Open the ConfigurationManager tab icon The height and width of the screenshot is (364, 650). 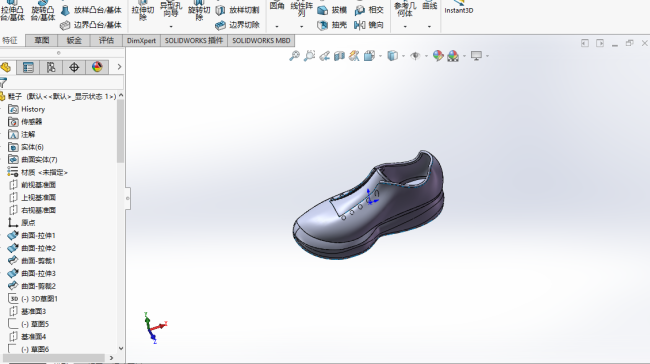(x=51, y=67)
